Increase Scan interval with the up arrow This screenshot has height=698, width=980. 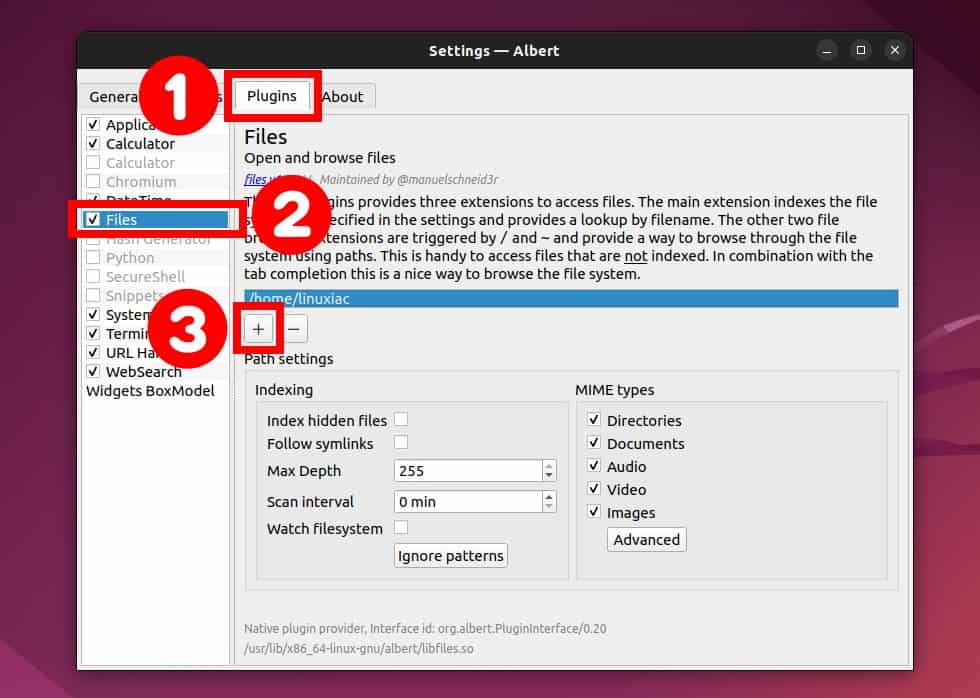549,497
